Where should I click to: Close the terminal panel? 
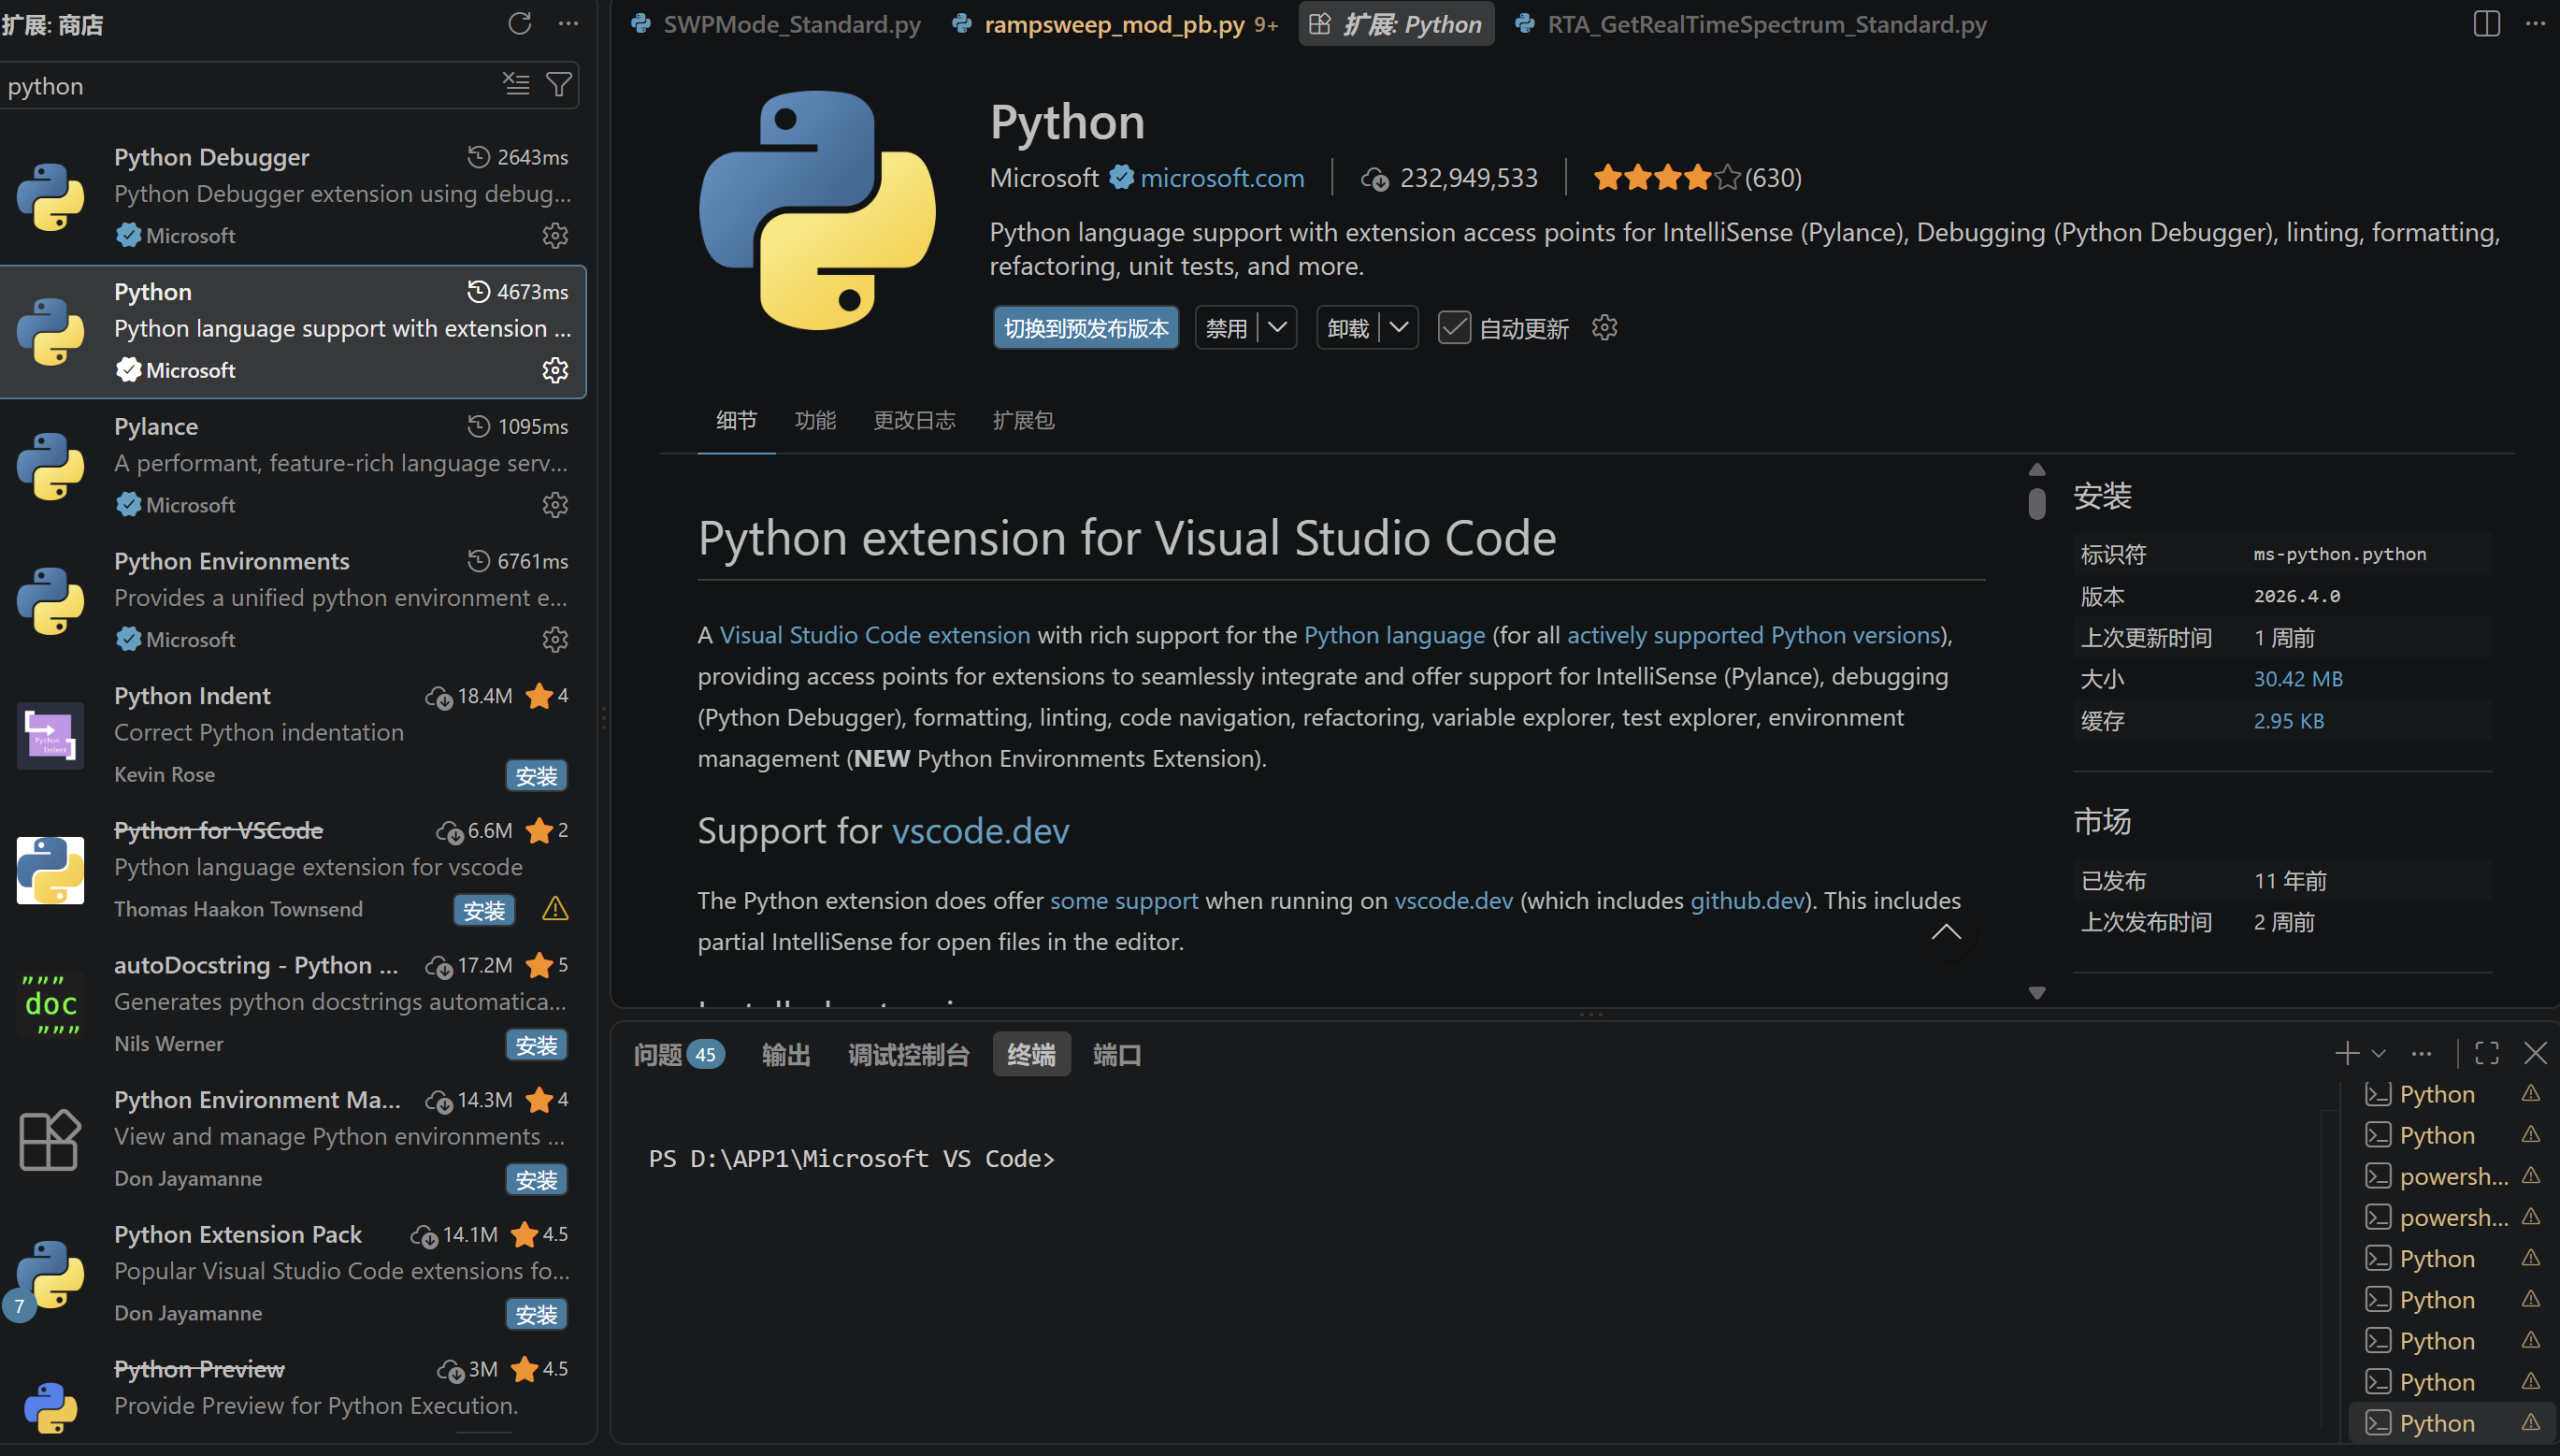(2535, 1053)
